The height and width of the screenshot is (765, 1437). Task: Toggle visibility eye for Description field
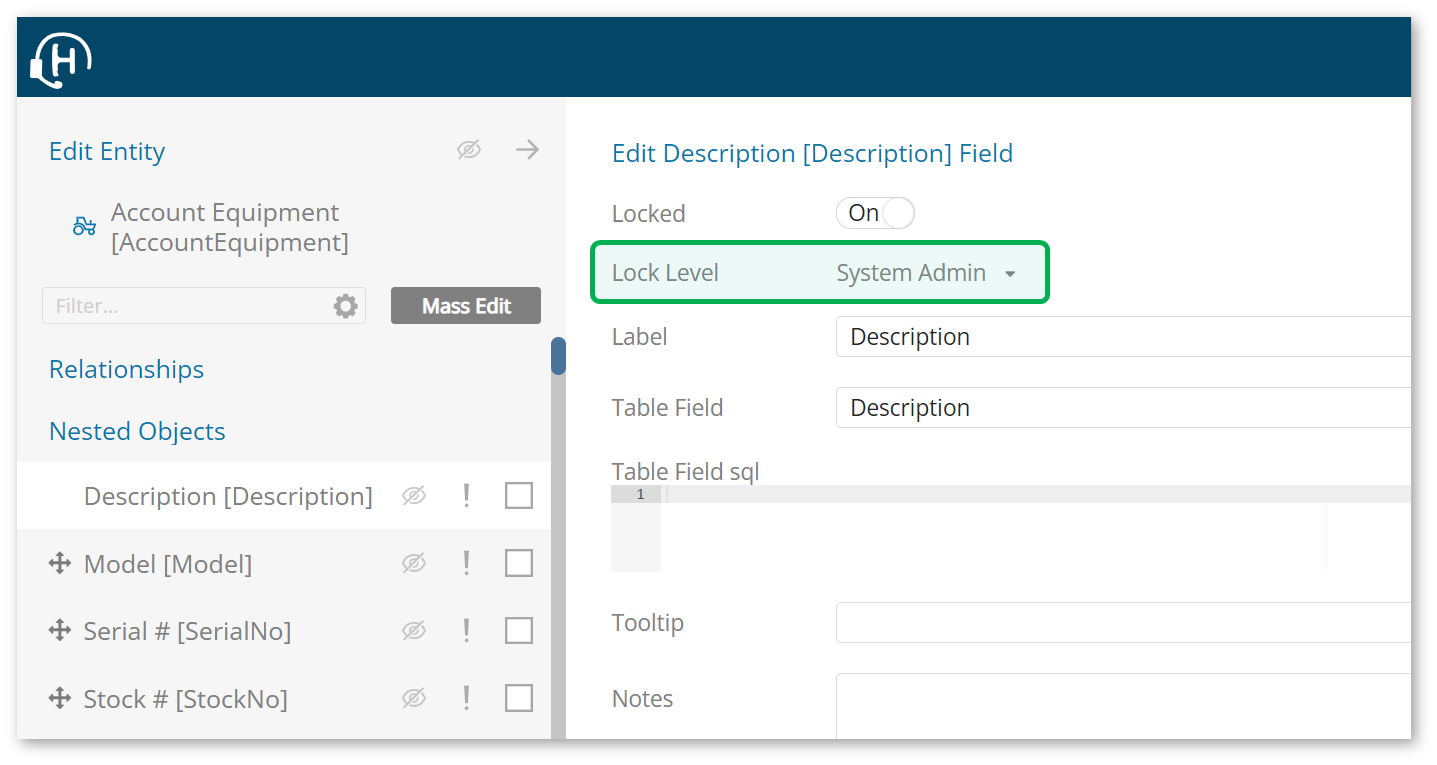coord(414,496)
